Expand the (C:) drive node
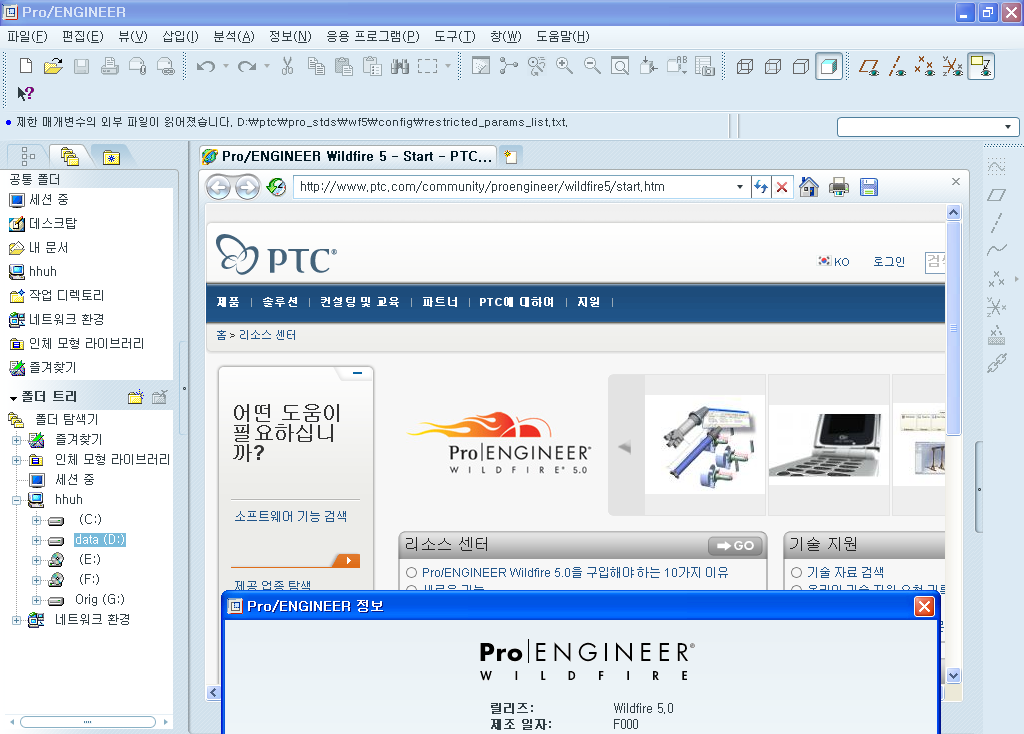Viewport: 1024px width, 734px height. (x=37, y=520)
